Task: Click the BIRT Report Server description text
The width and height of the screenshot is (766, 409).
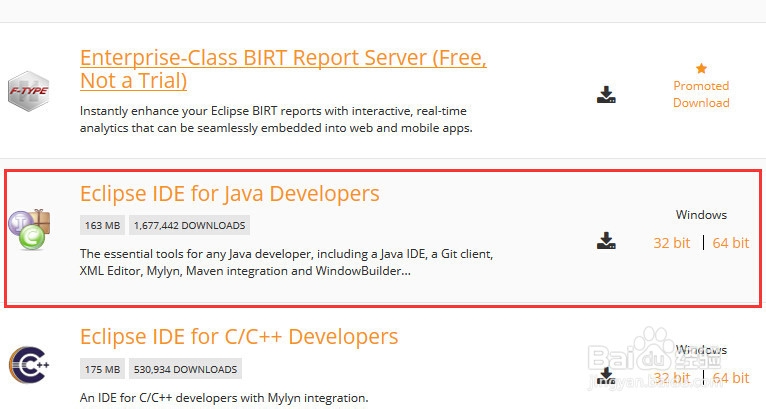Action: pos(277,119)
